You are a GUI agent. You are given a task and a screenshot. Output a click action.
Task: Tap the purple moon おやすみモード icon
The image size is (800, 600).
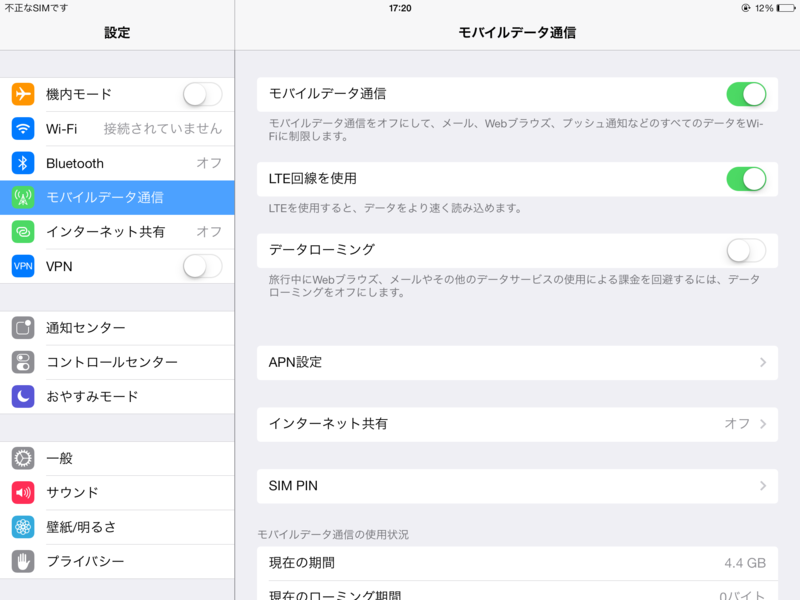coord(23,396)
